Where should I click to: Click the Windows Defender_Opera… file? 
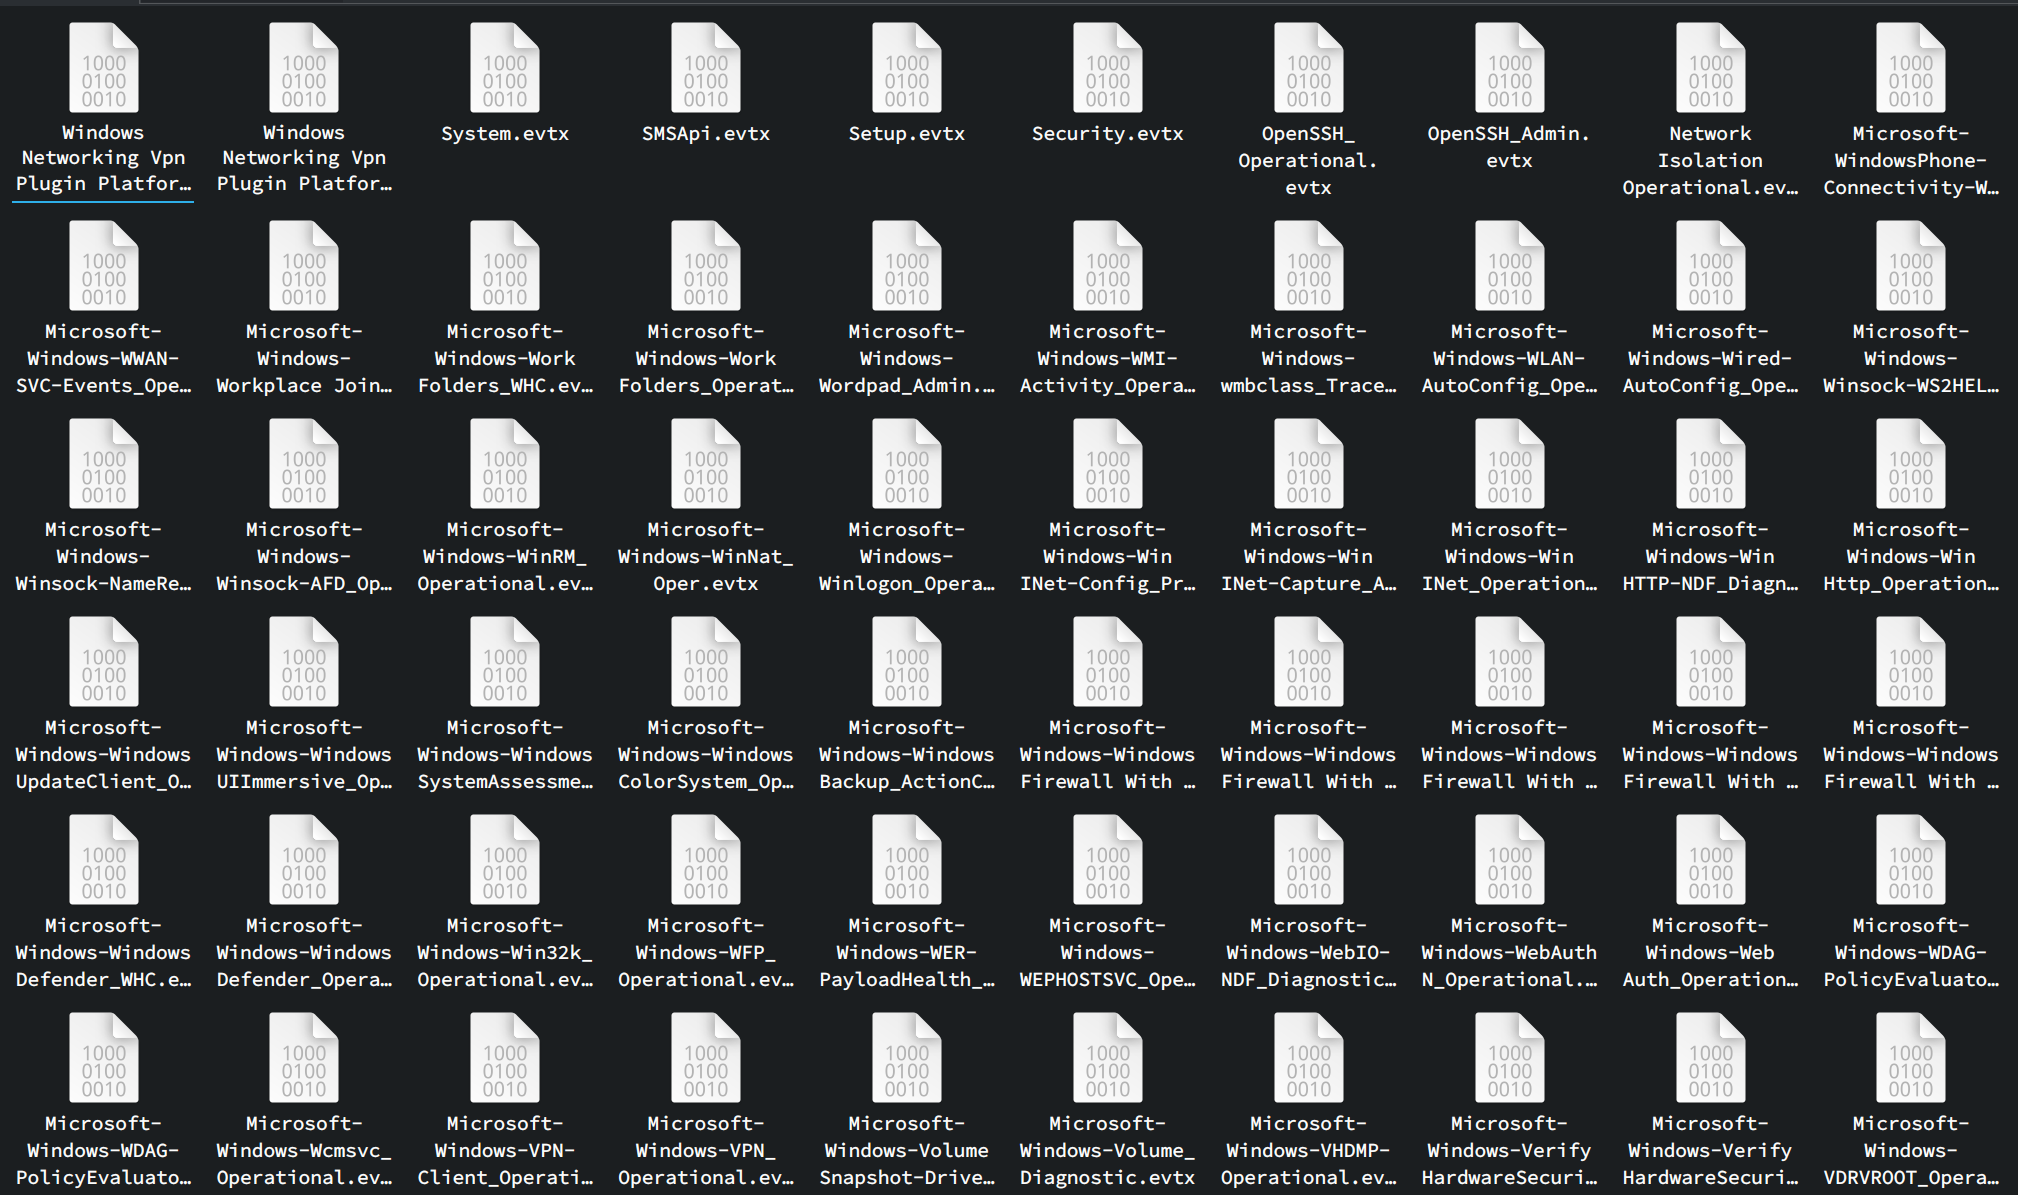[x=304, y=860]
